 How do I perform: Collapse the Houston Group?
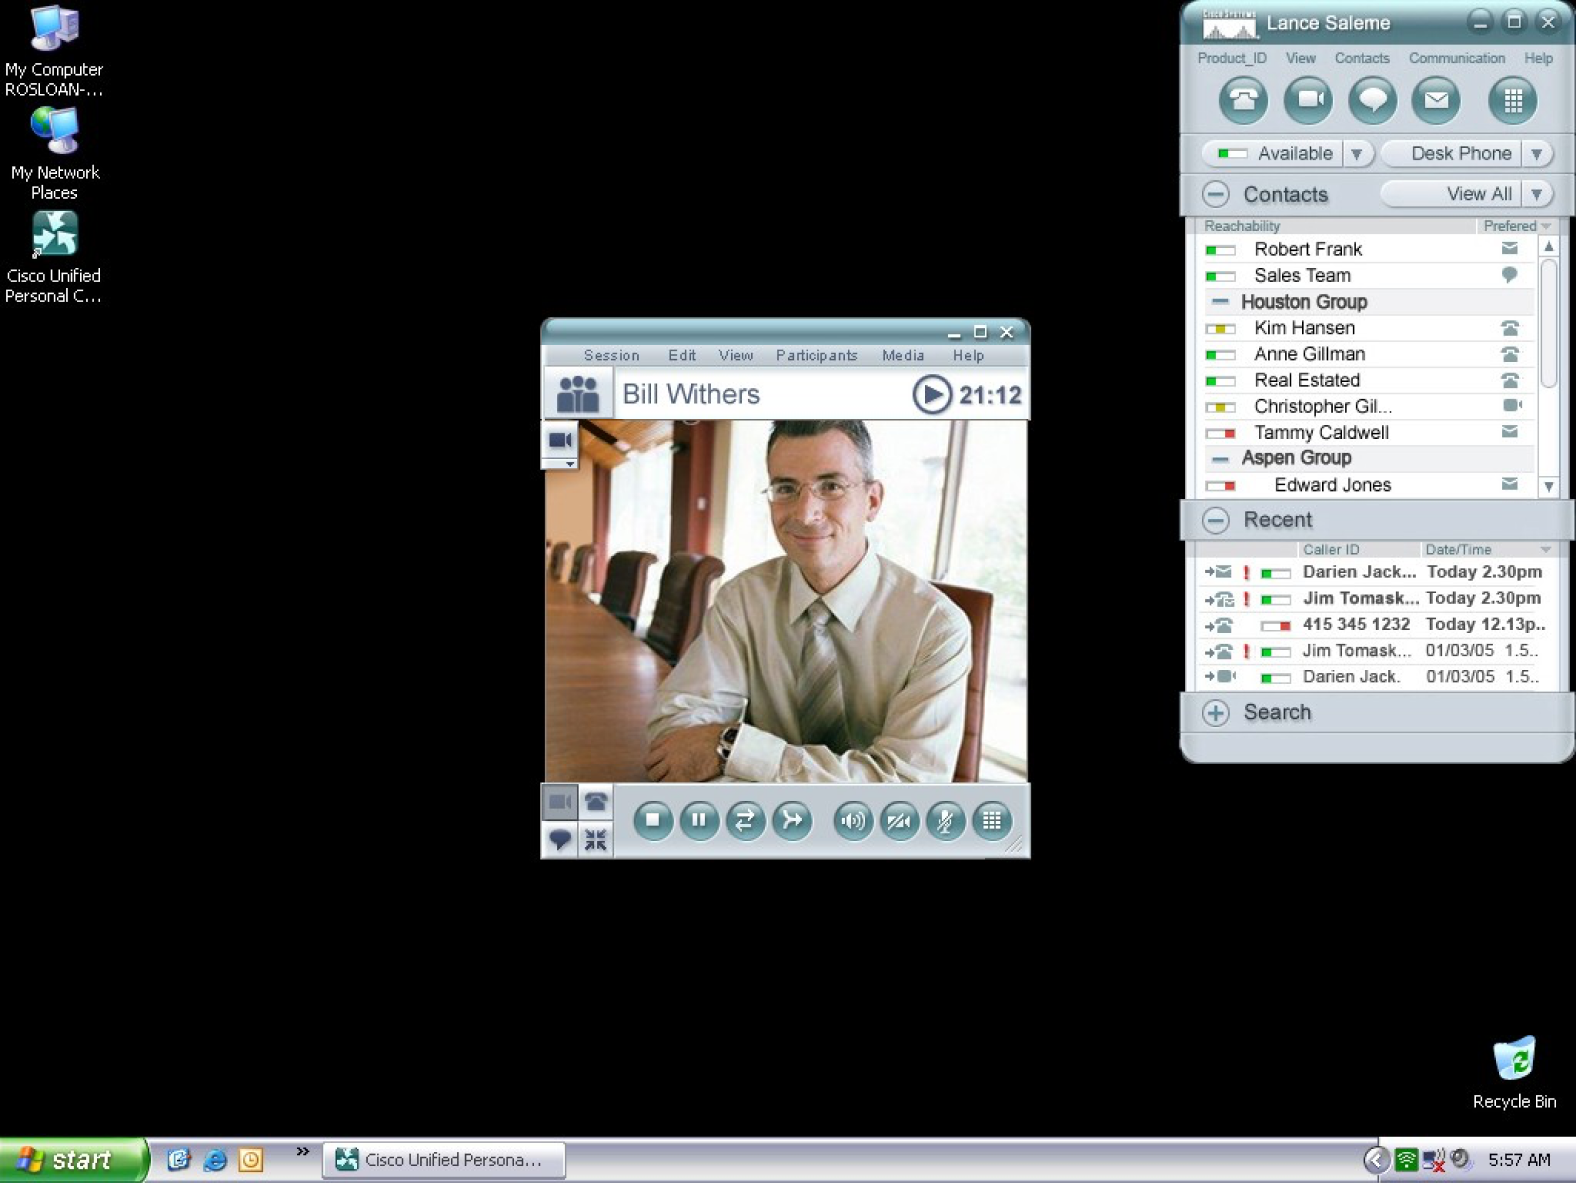tap(1220, 301)
